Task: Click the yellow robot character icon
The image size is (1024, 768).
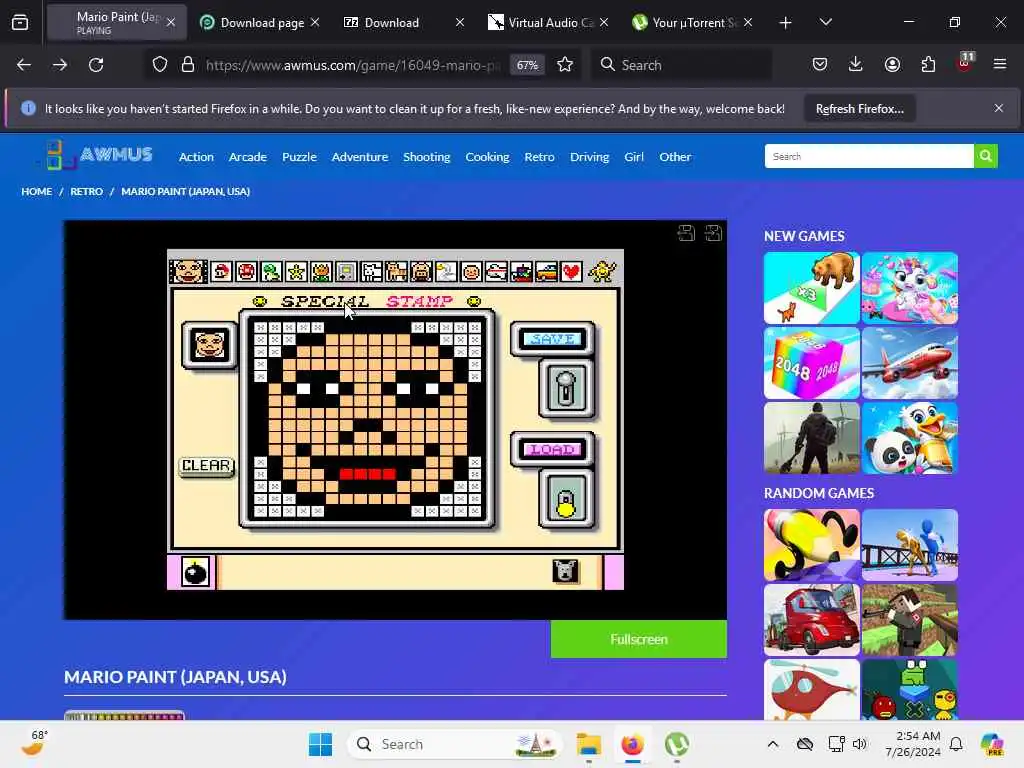Action: [601, 271]
